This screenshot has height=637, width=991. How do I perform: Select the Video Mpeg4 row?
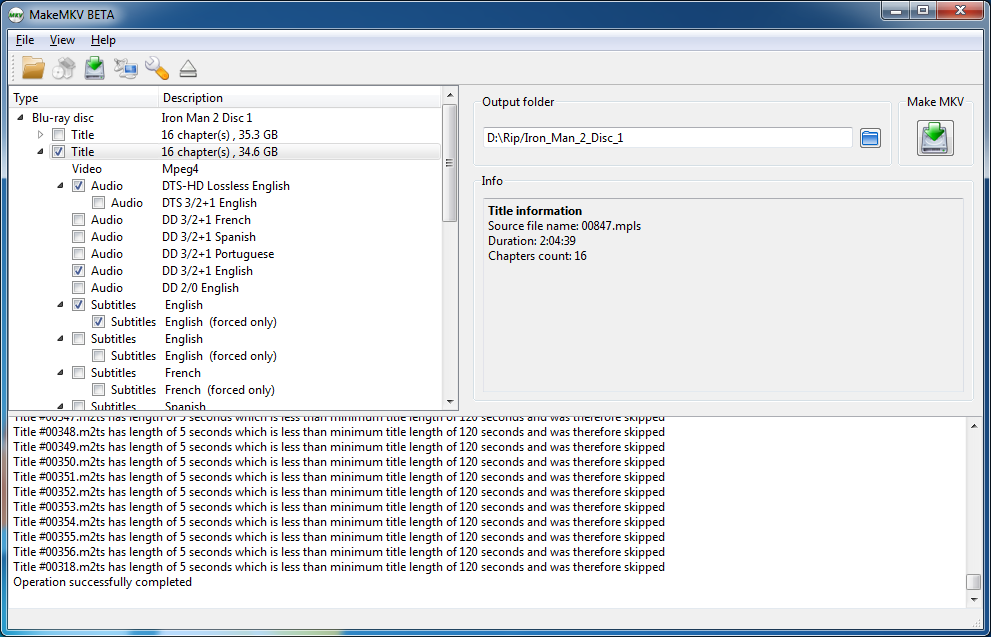pyautogui.click(x=225, y=169)
